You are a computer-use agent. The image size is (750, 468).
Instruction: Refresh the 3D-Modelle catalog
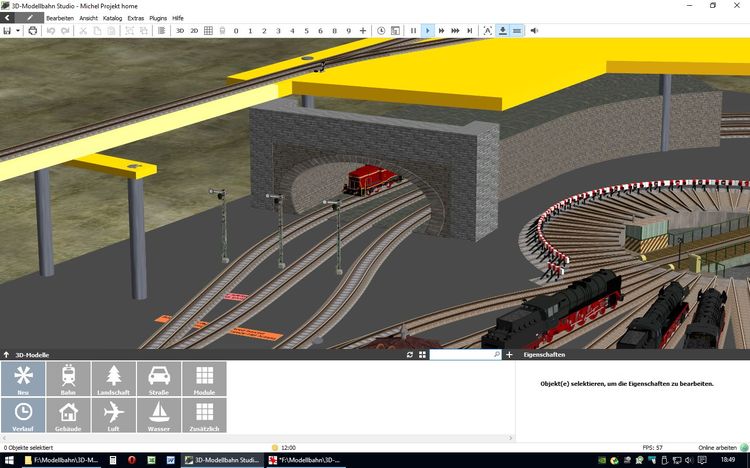coord(409,355)
